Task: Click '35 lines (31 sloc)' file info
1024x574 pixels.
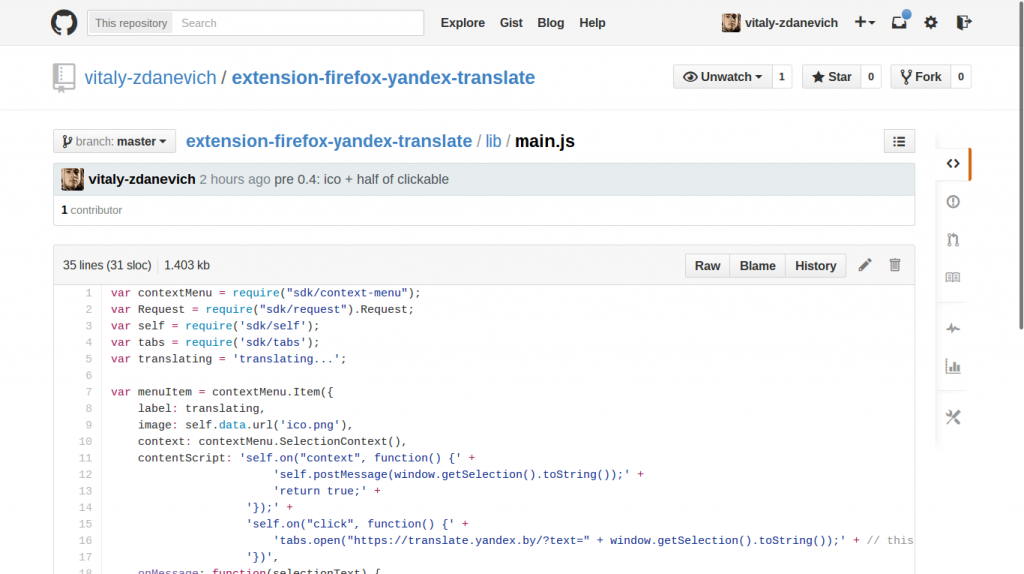Action: coord(107,265)
